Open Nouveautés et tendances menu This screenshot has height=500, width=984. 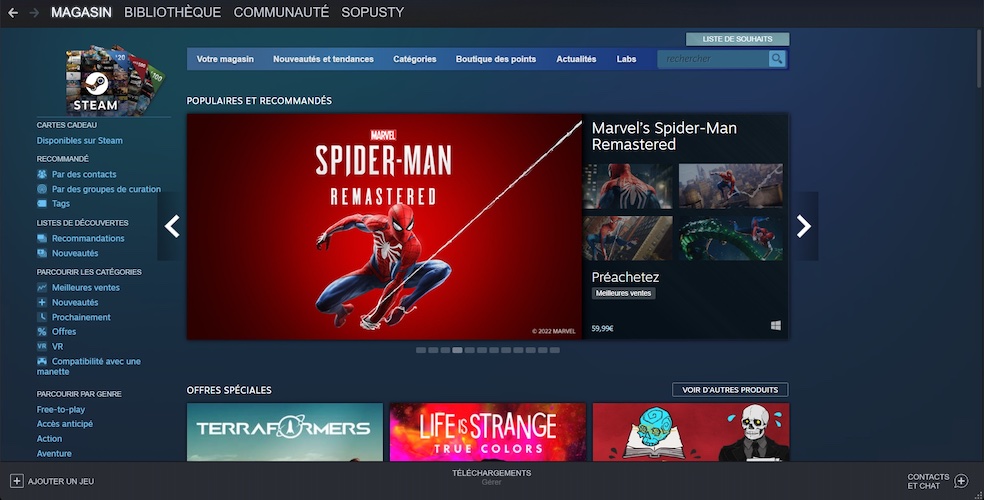point(323,59)
